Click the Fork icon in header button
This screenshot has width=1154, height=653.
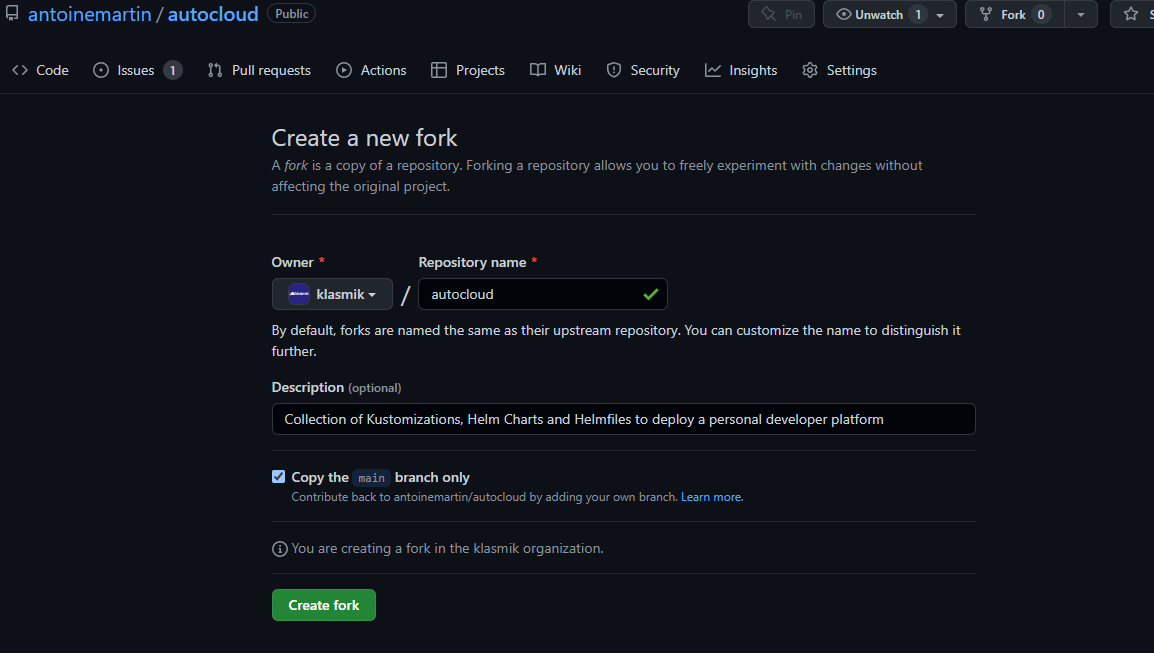point(986,14)
